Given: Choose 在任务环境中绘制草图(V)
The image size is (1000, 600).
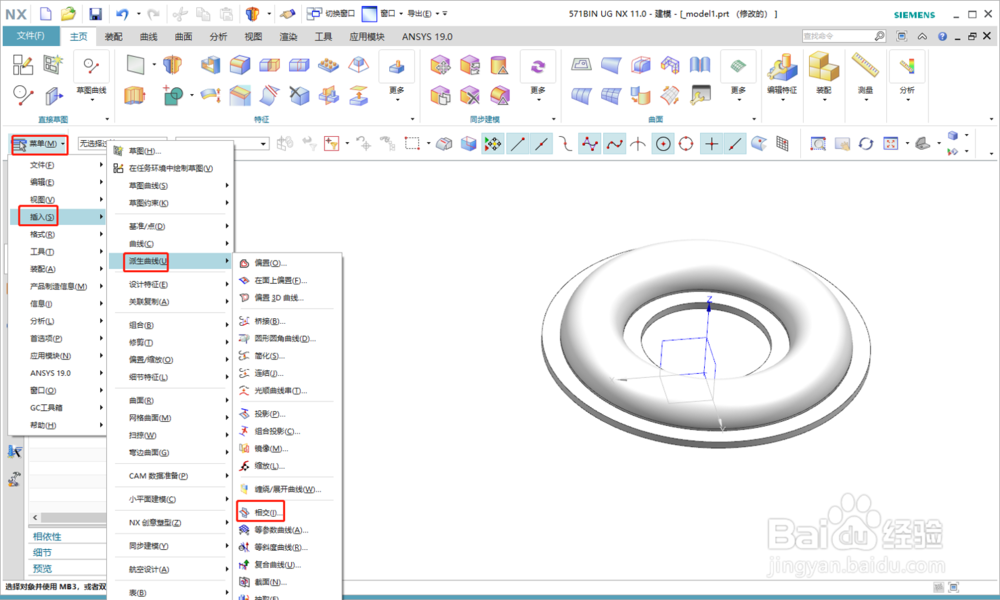Looking at the screenshot, I should [x=171, y=168].
